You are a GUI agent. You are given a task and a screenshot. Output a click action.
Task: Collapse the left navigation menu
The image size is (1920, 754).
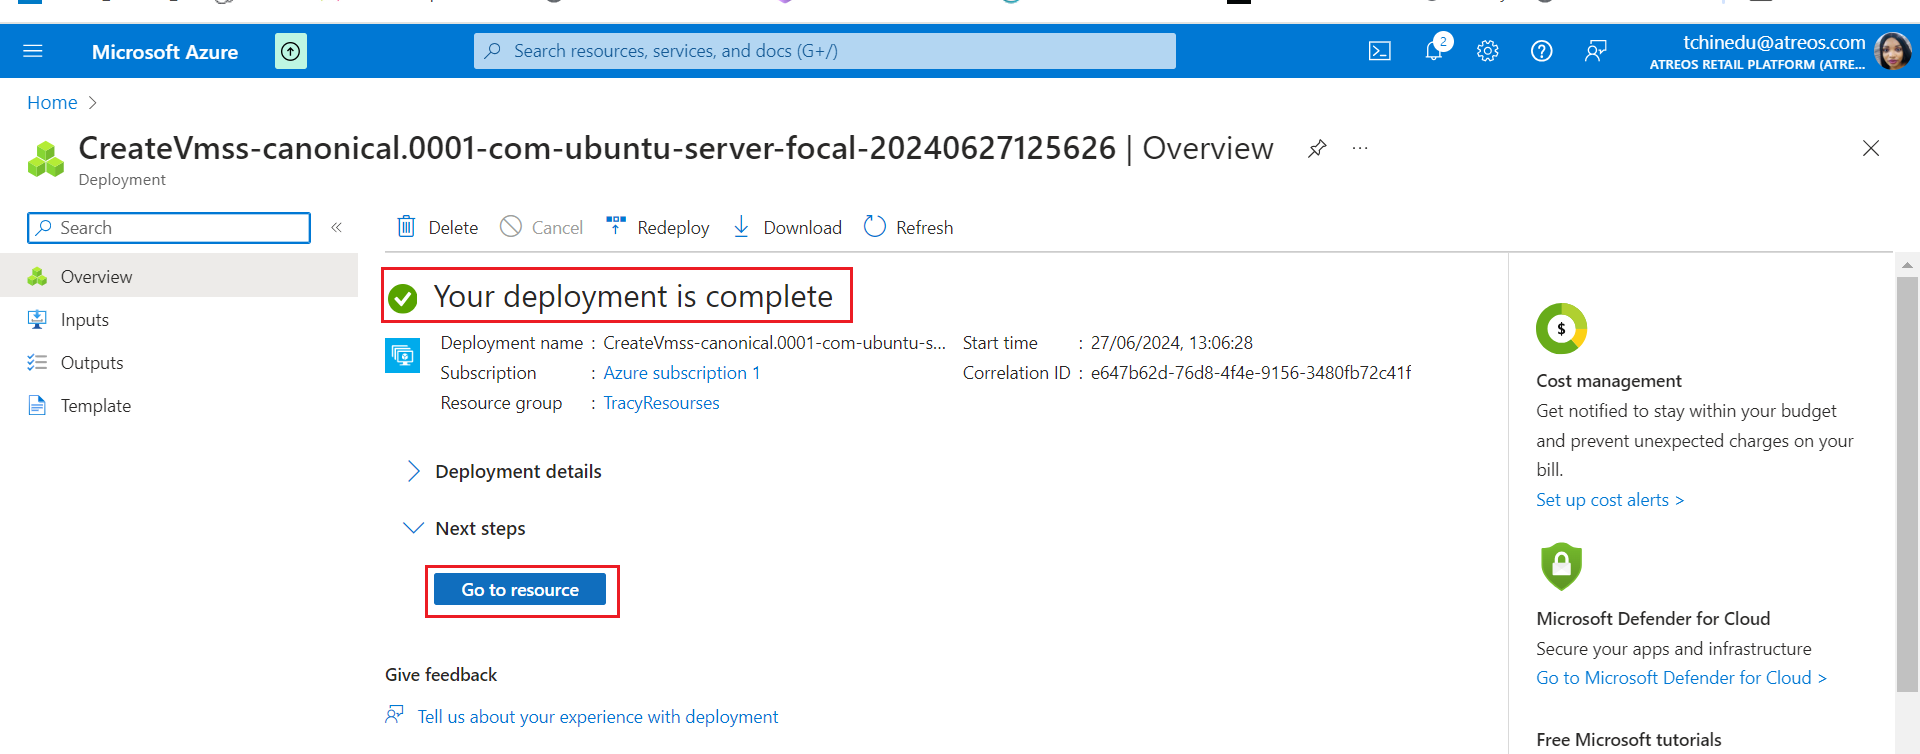(x=337, y=228)
